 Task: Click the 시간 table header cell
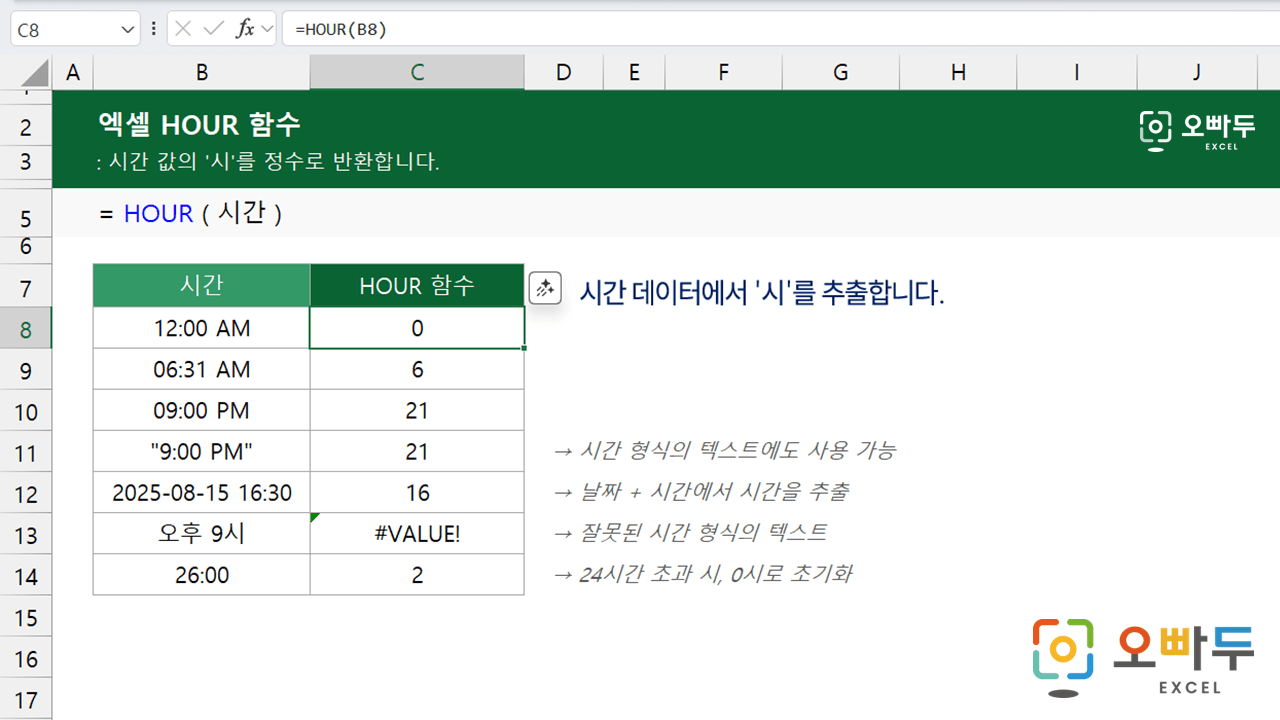(x=202, y=287)
